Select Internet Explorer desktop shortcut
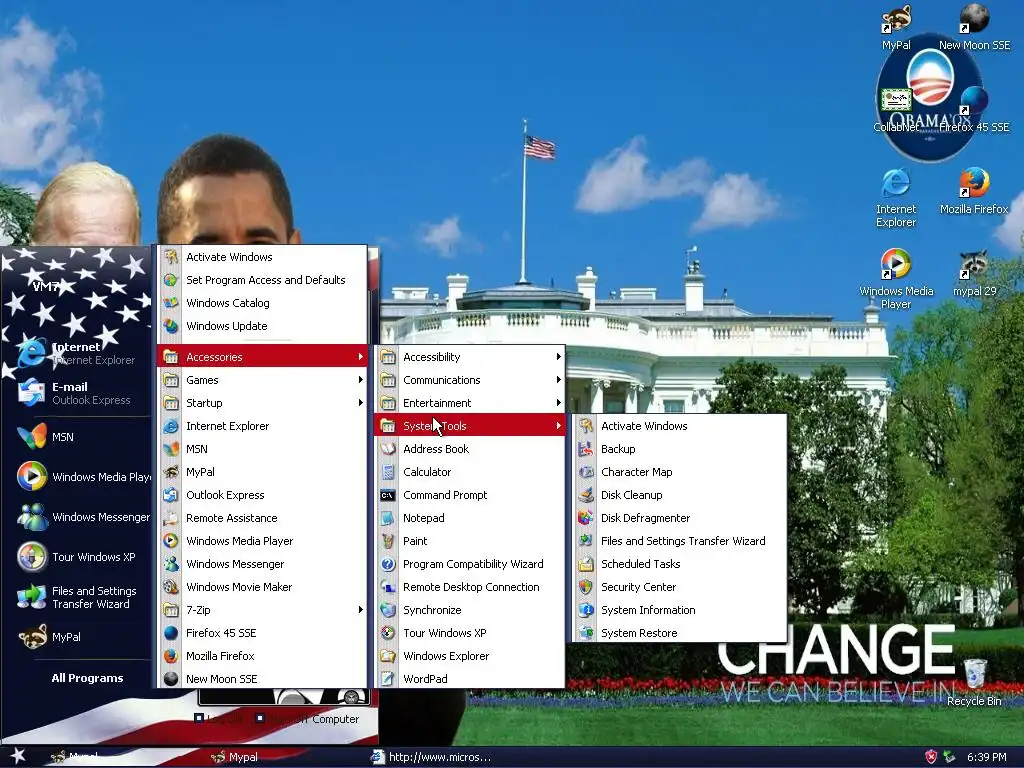This screenshot has width=1024, height=768. (x=896, y=197)
